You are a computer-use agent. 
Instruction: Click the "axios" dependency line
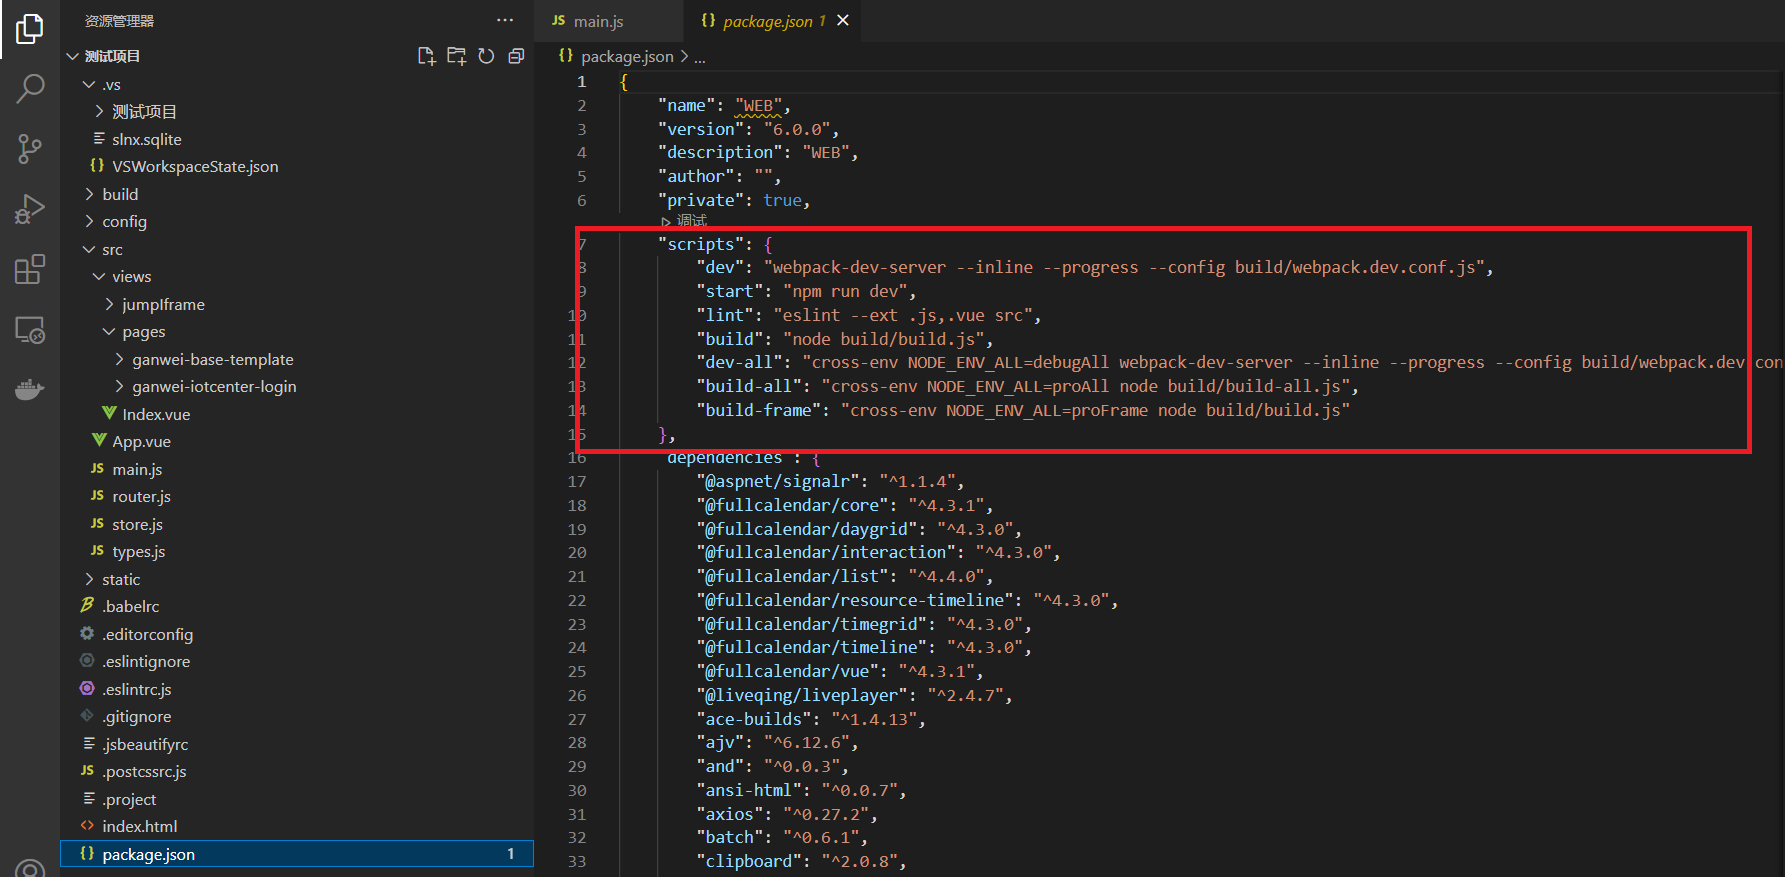(x=786, y=814)
